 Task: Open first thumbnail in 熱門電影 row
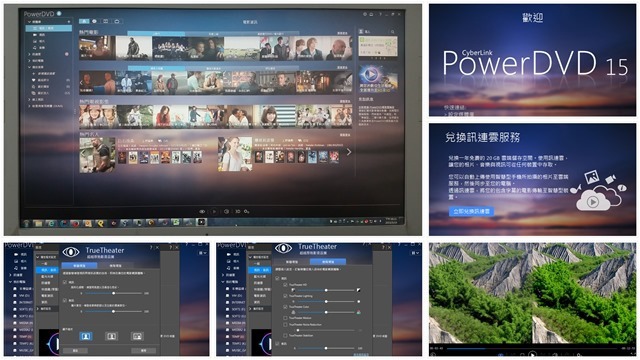[x=97, y=48]
